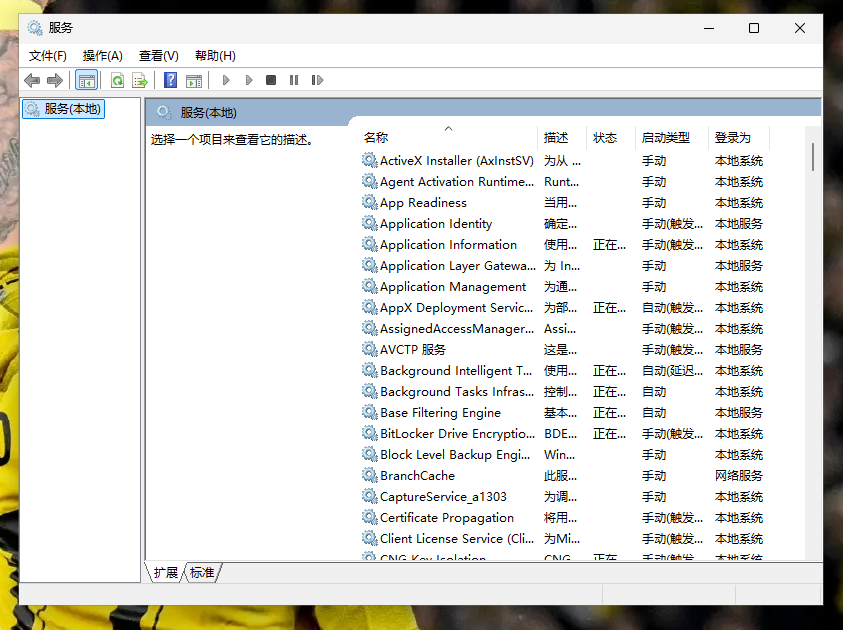843x630 pixels.
Task: Select the Certificate Propagation service
Action: [x=565, y=517]
